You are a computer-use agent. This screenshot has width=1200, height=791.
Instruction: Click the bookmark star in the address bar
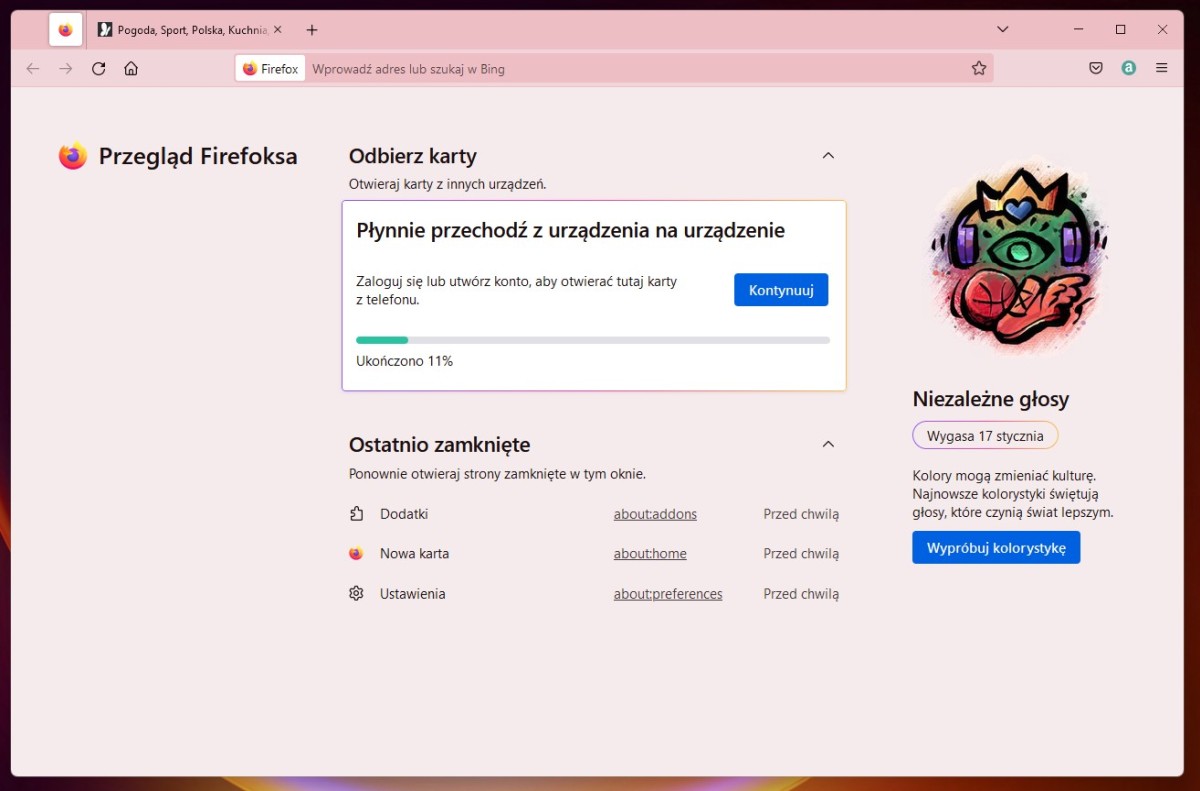pos(978,68)
